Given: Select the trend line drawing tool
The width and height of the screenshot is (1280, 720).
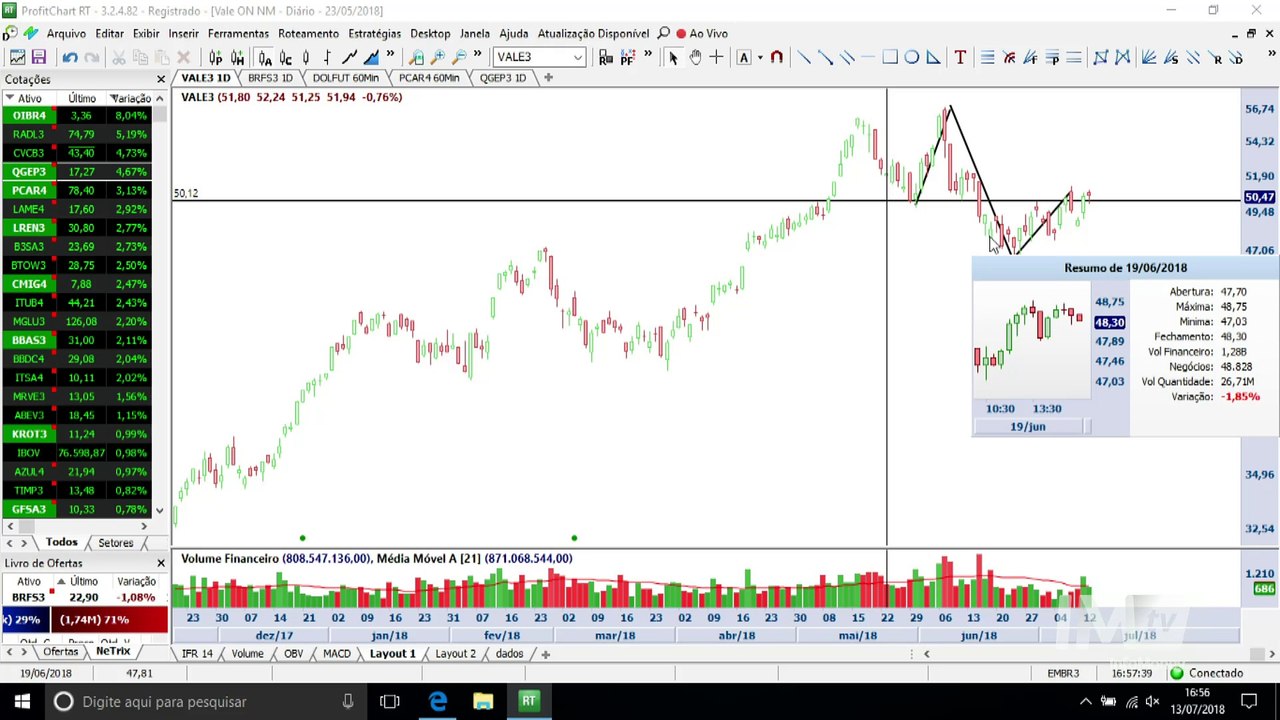Looking at the screenshot, I should coord(804,57).
